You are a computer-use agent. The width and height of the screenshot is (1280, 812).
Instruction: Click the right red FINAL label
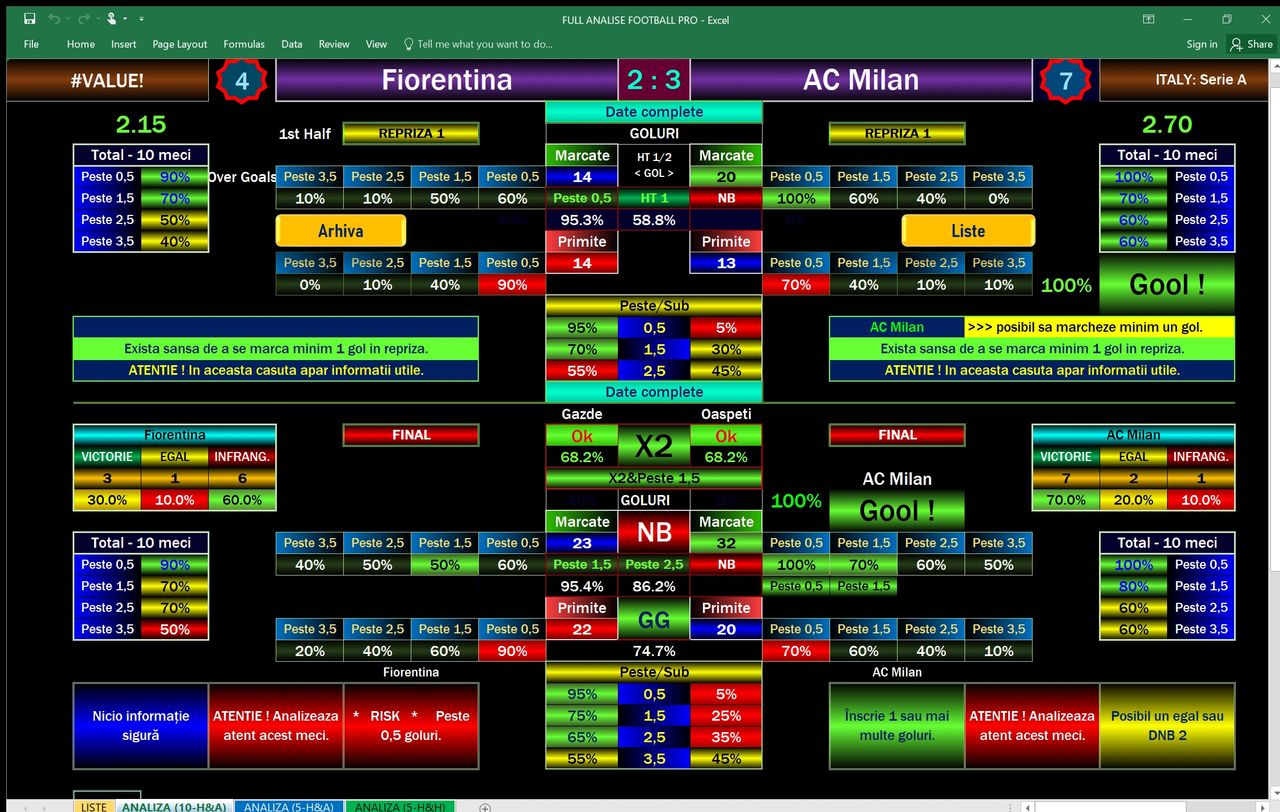point(897,435)
